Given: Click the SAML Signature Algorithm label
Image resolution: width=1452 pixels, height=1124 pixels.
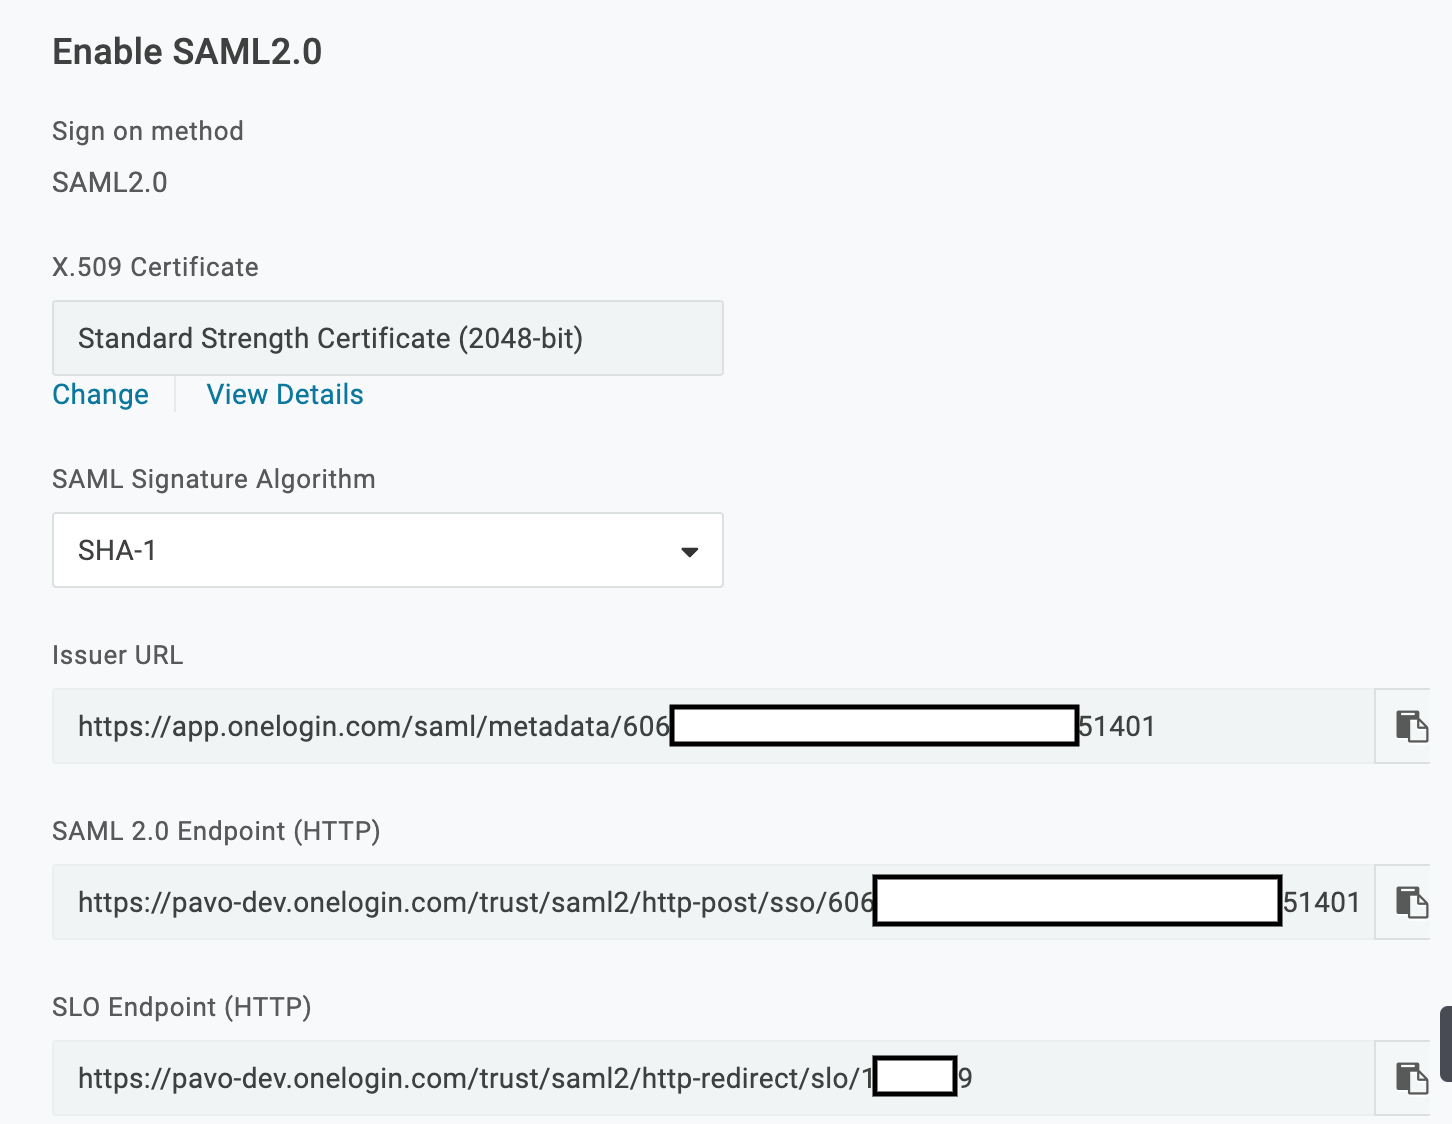Looking at the screenshot, I should [214, 479].
